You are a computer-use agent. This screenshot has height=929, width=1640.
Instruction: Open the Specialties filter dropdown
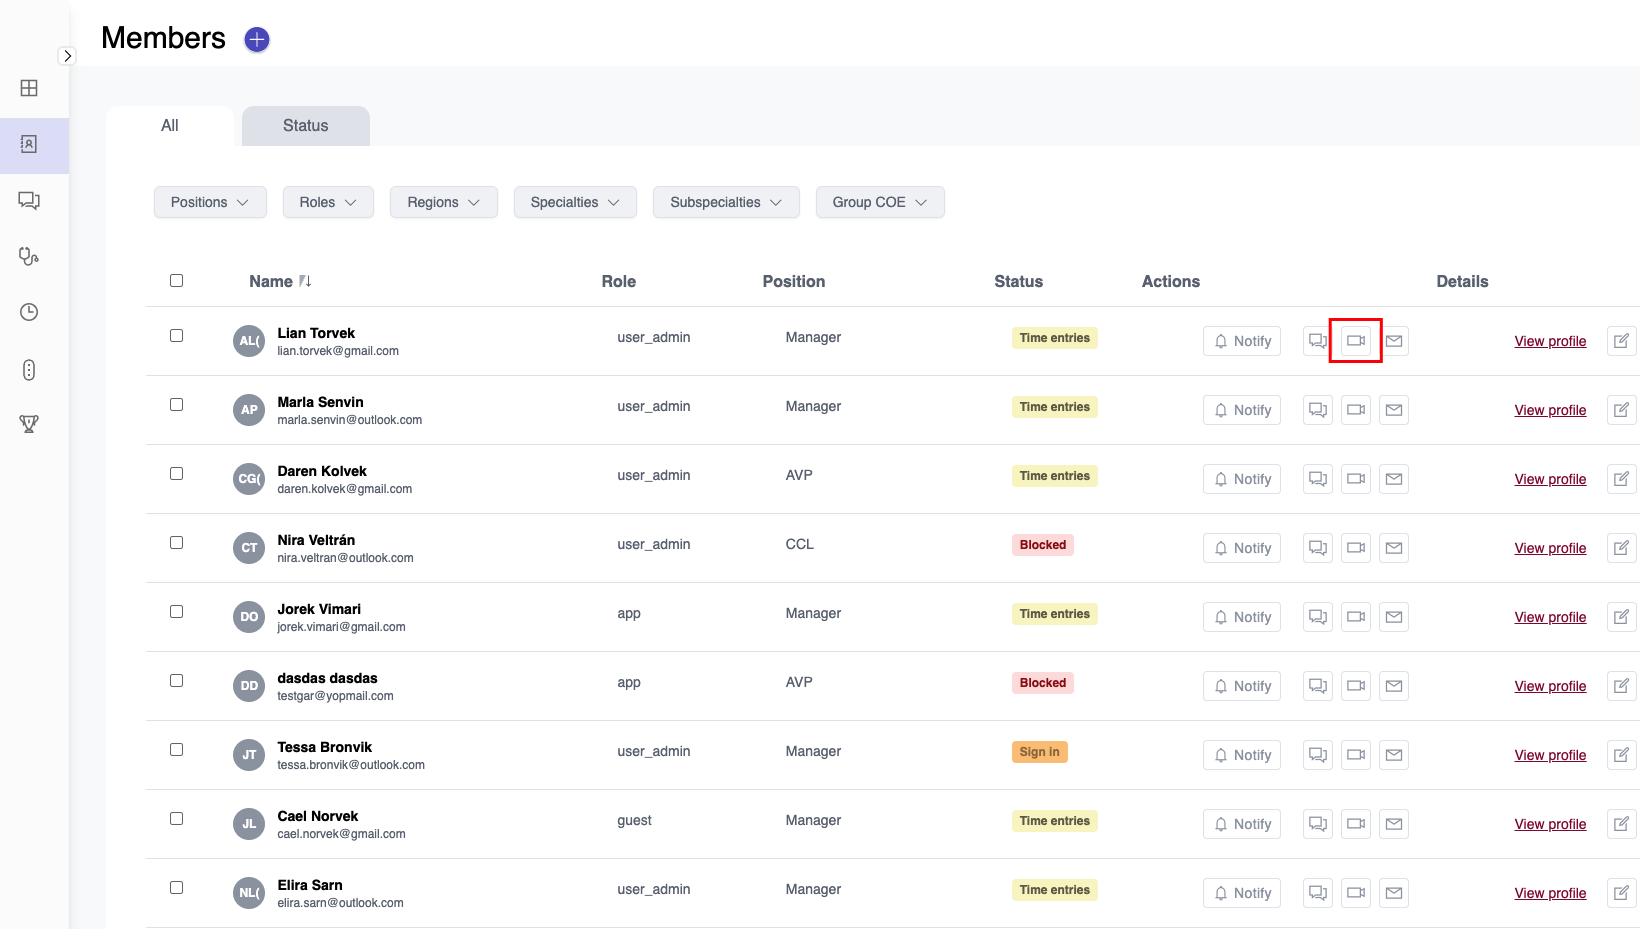click(x=575, y=202)
